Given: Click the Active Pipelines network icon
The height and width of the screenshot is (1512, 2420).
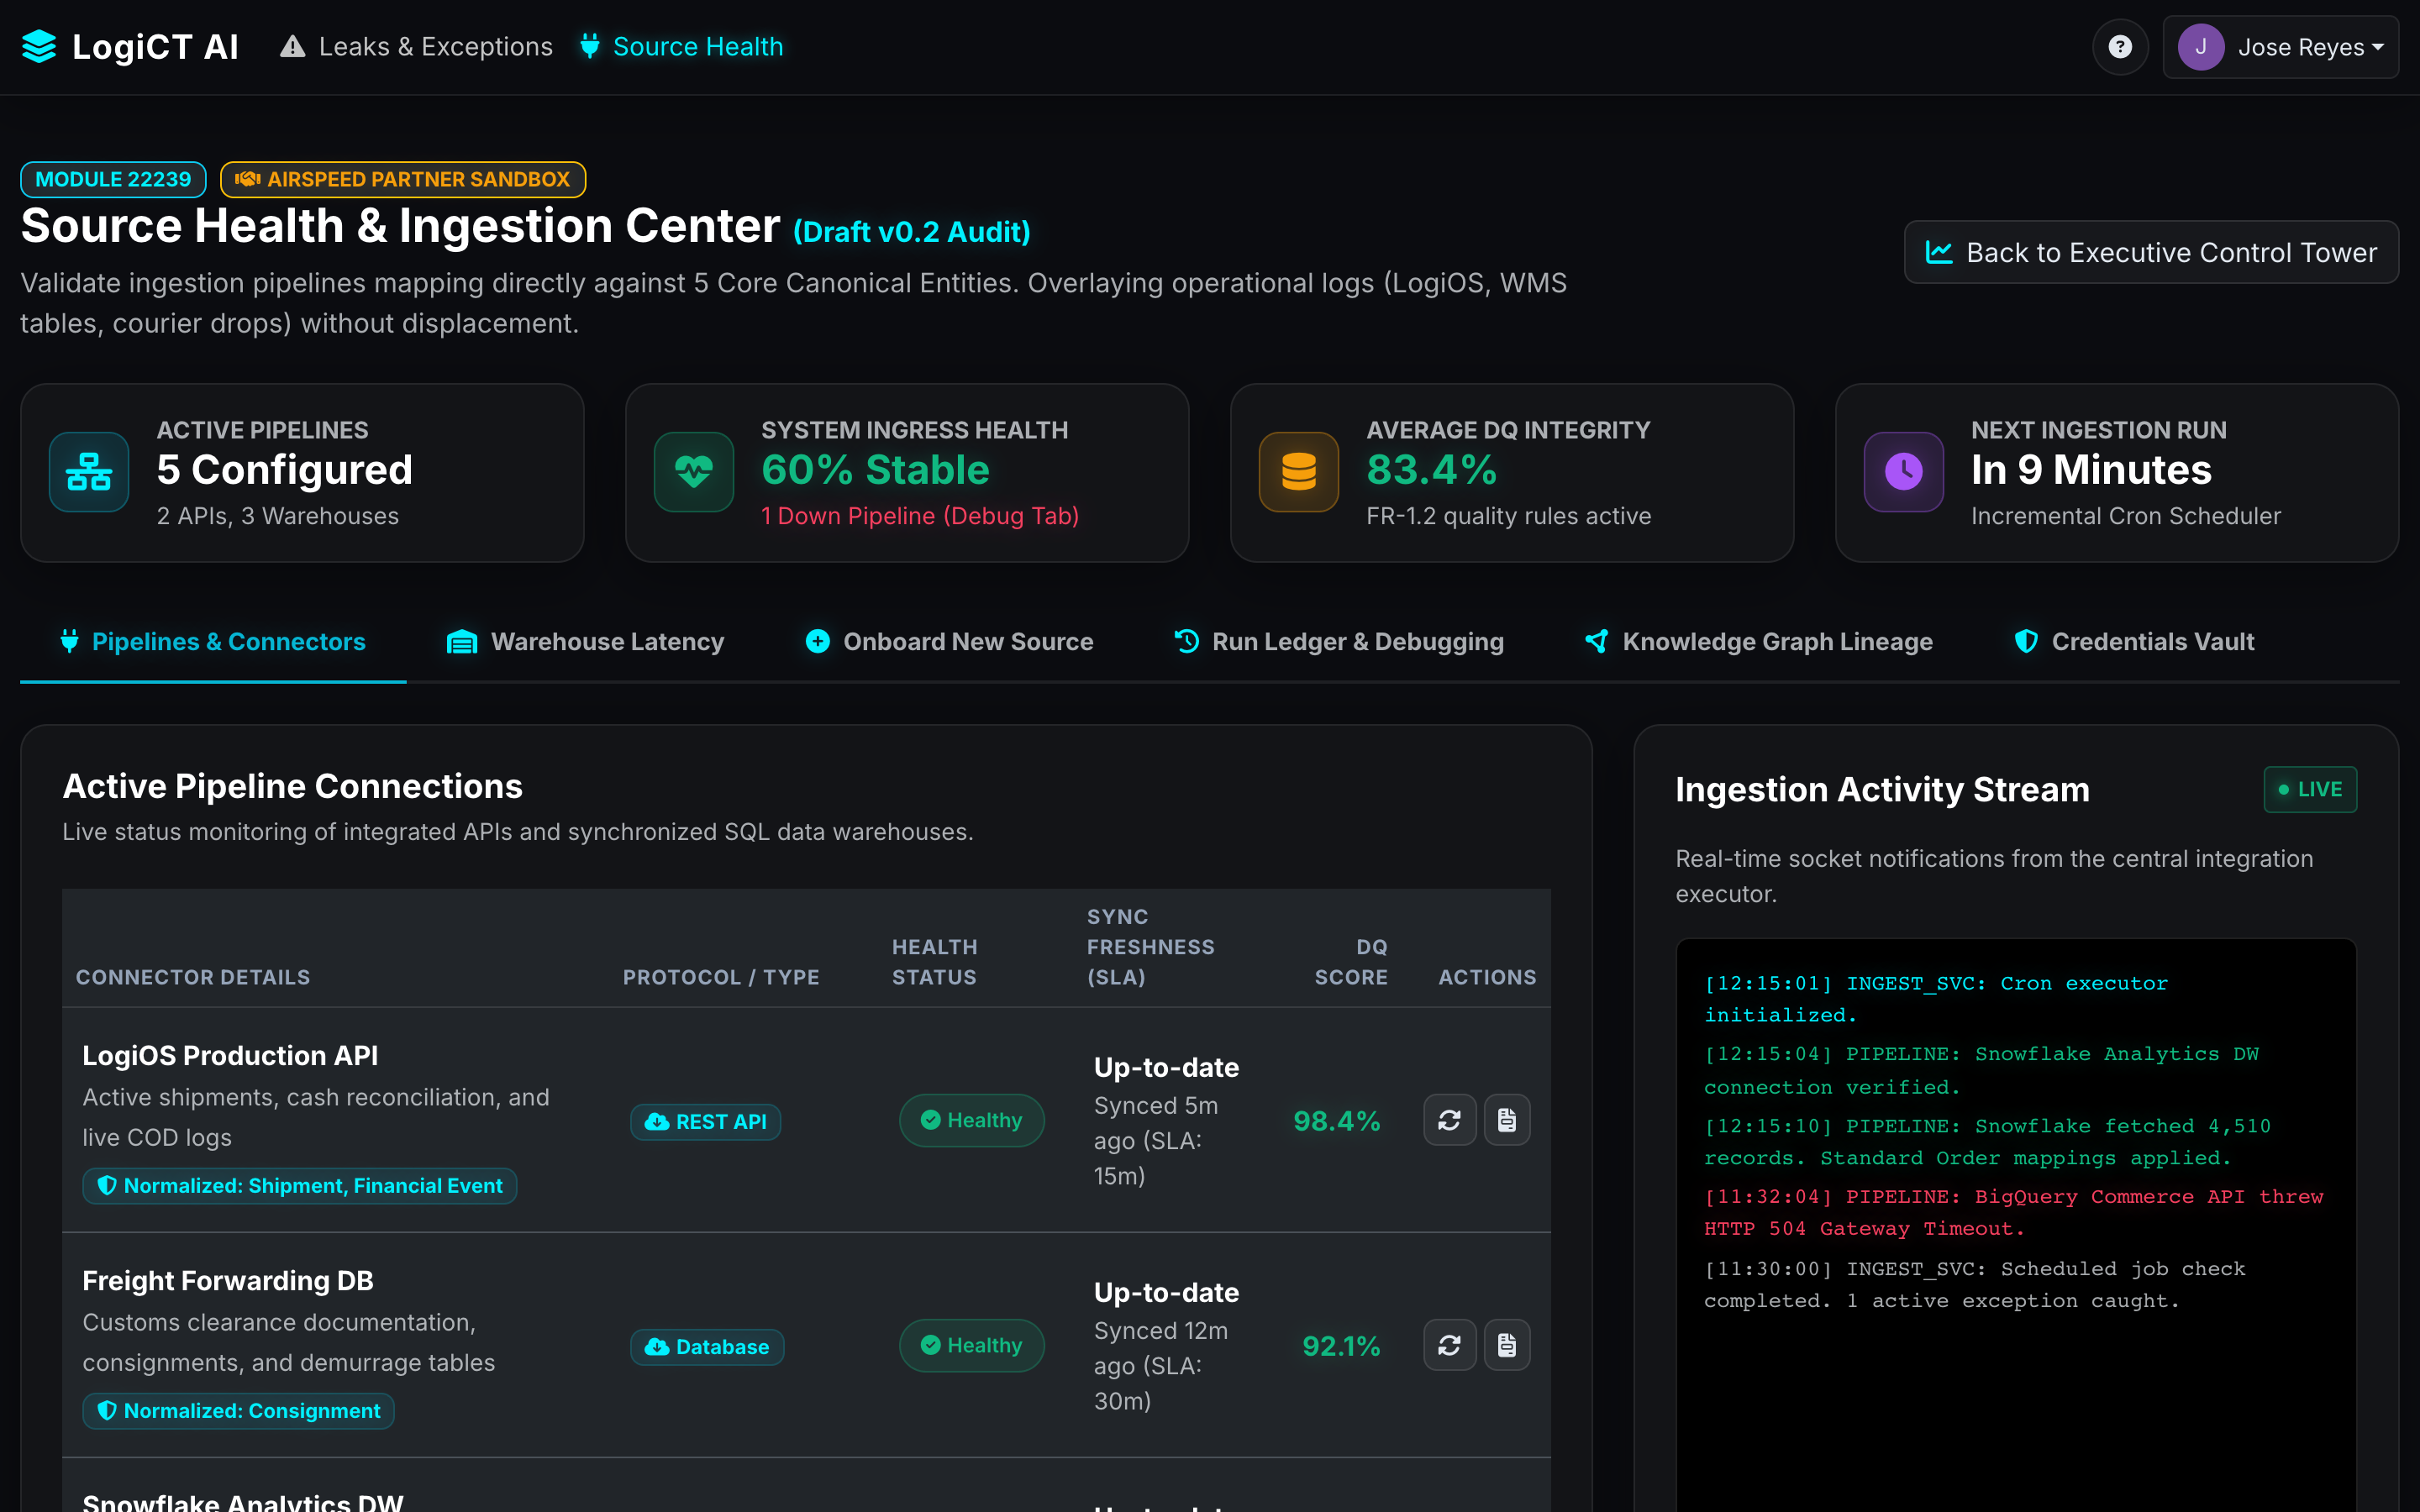Looking at the screenshot, I should click(x=89, y=472).
